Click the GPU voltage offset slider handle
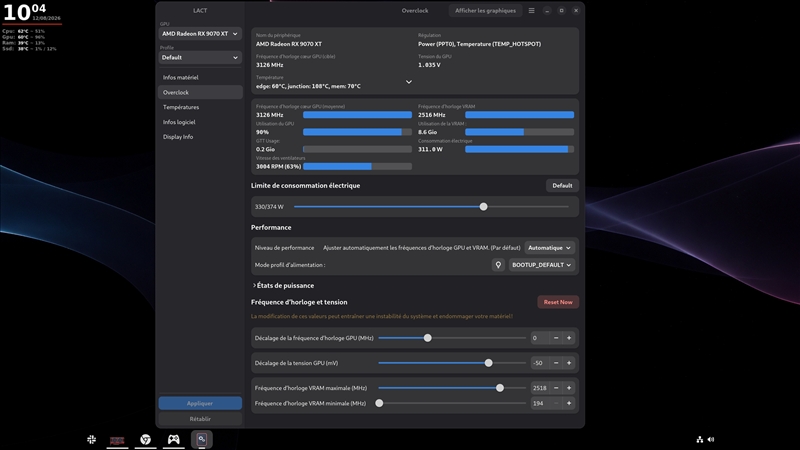800x450 pixels. pyautogui.click(x=488, y=363)
